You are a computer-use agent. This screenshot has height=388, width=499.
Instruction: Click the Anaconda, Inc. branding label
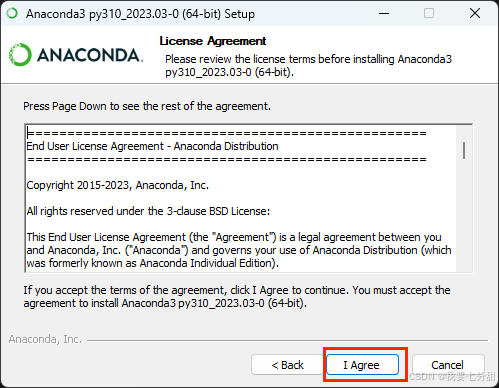click(x=45, y=339)
